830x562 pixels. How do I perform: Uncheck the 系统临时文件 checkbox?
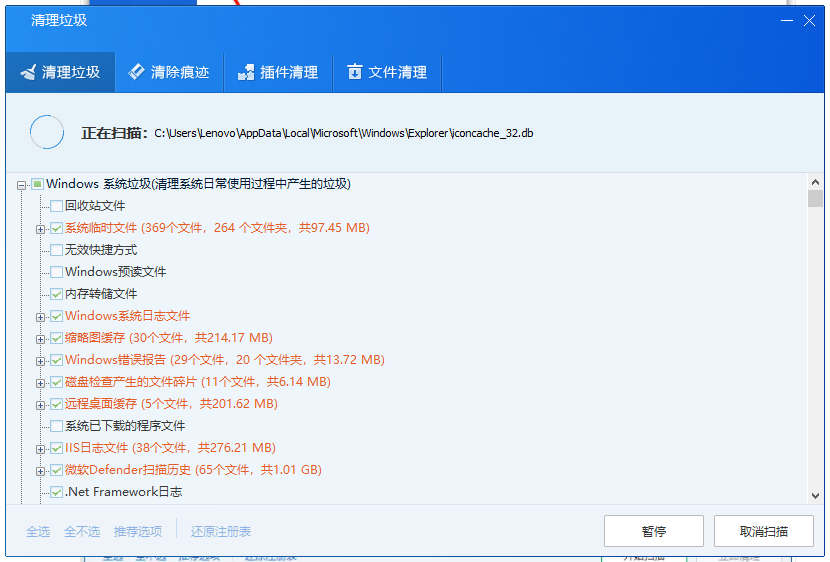click(x=57, y=228)
